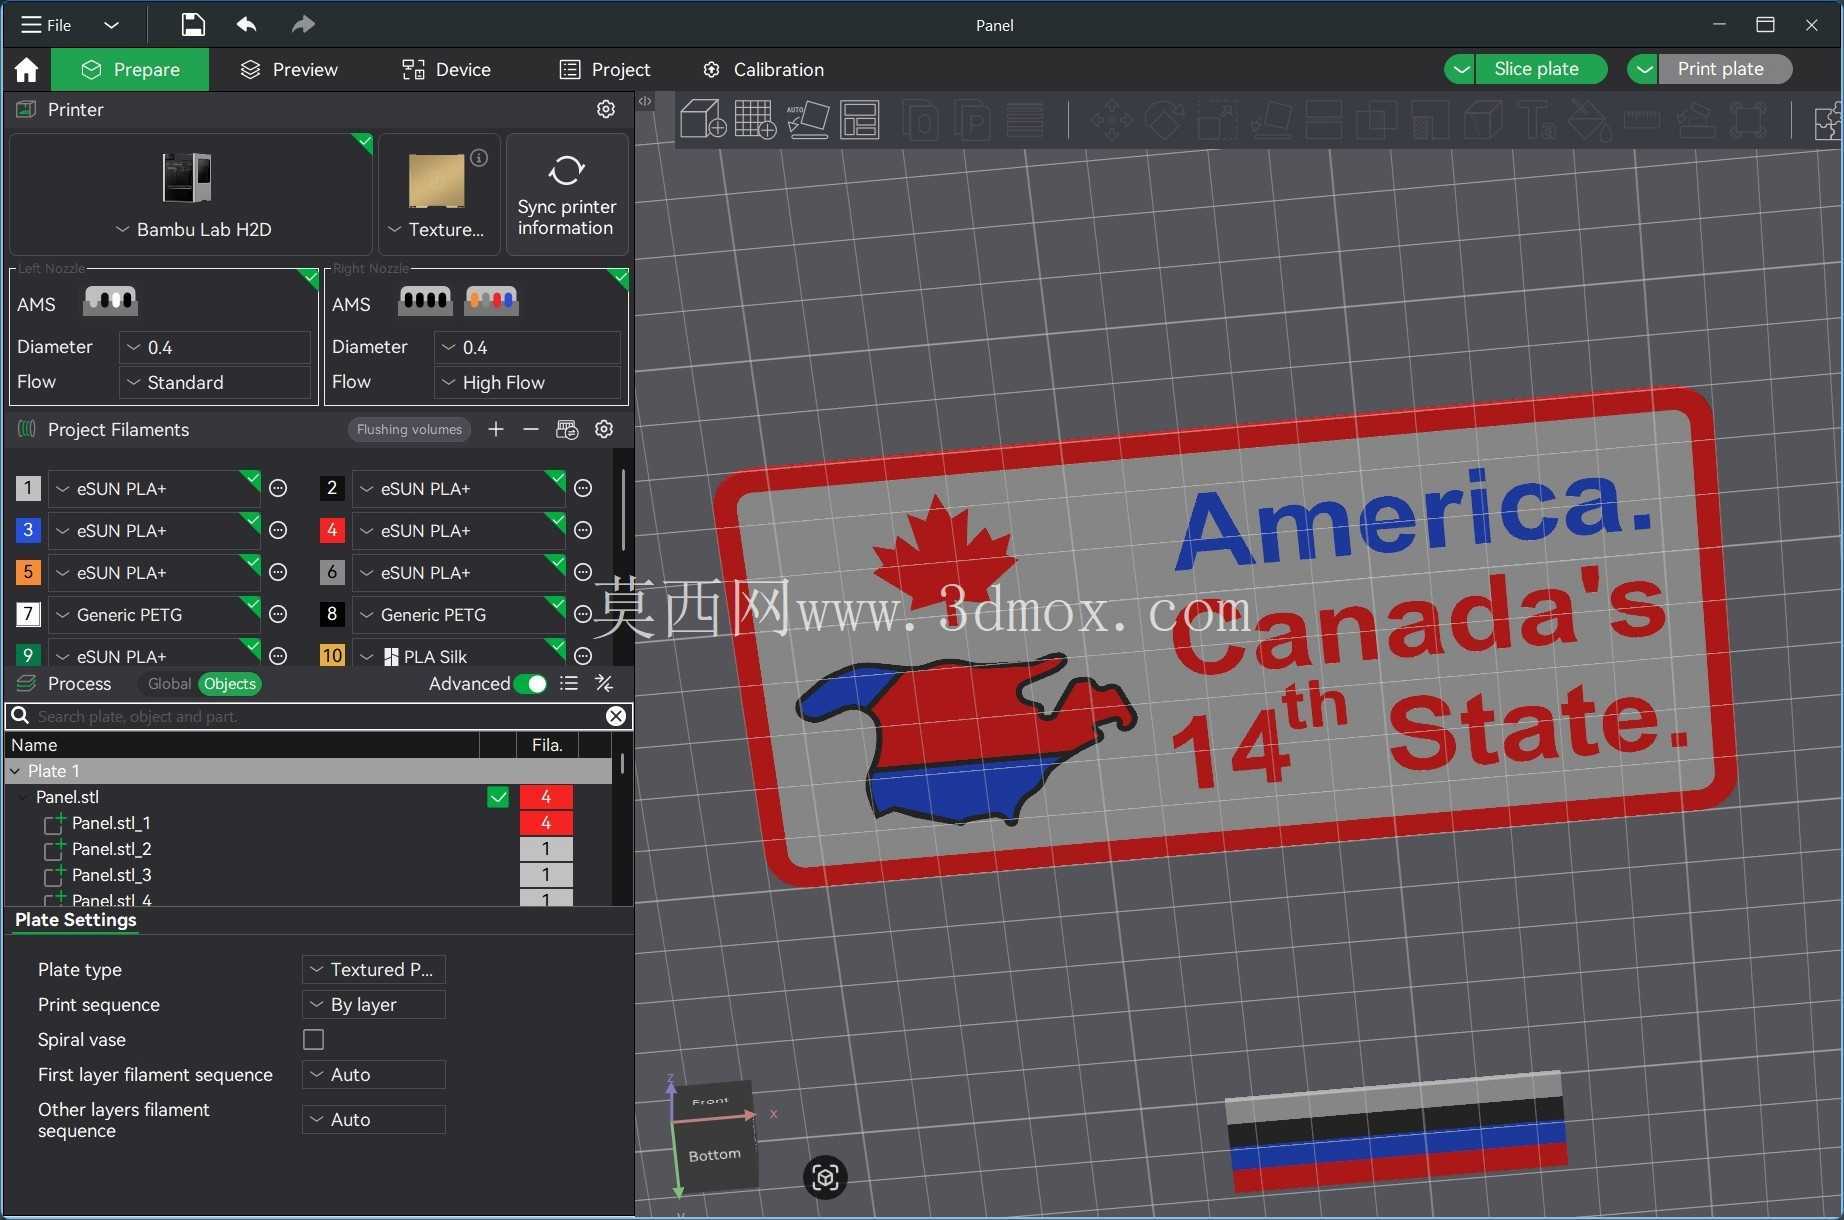1844x1220 pixels.
Task: Switch to the Project tab
Action: (x=605, y=70)
